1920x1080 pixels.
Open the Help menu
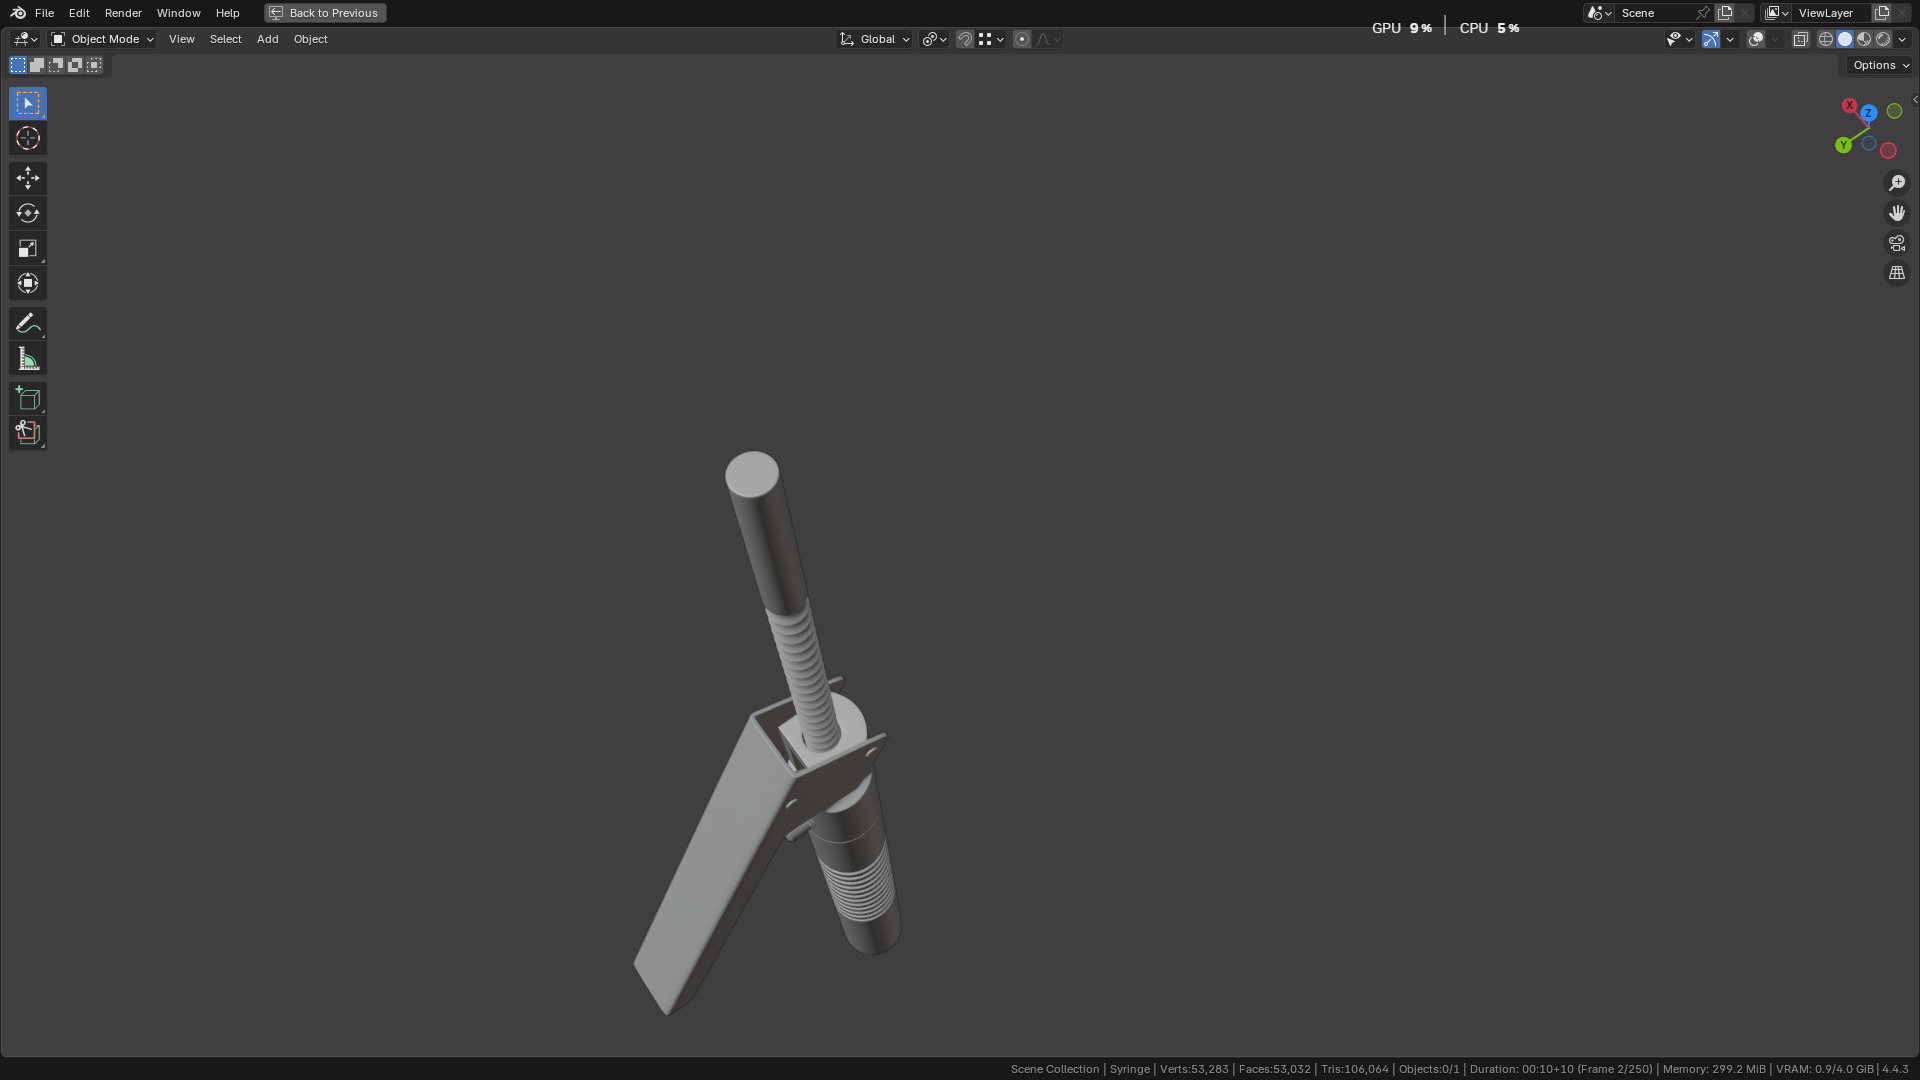click(x=227, y=13)
